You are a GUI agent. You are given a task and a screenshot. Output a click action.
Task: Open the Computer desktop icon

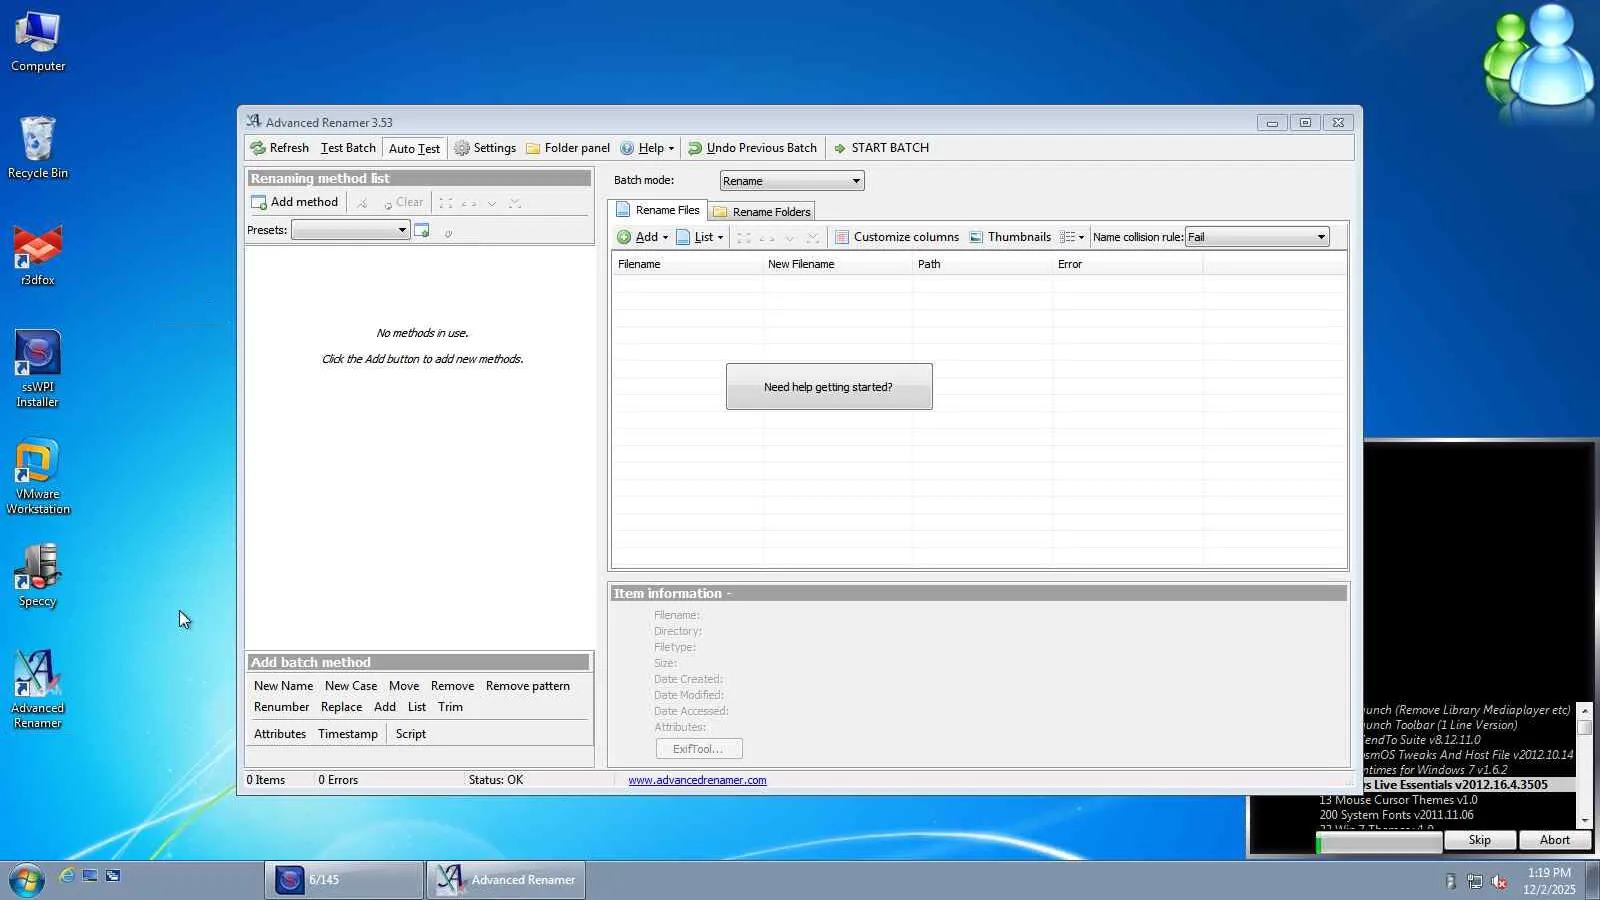[x=38, y=42]
